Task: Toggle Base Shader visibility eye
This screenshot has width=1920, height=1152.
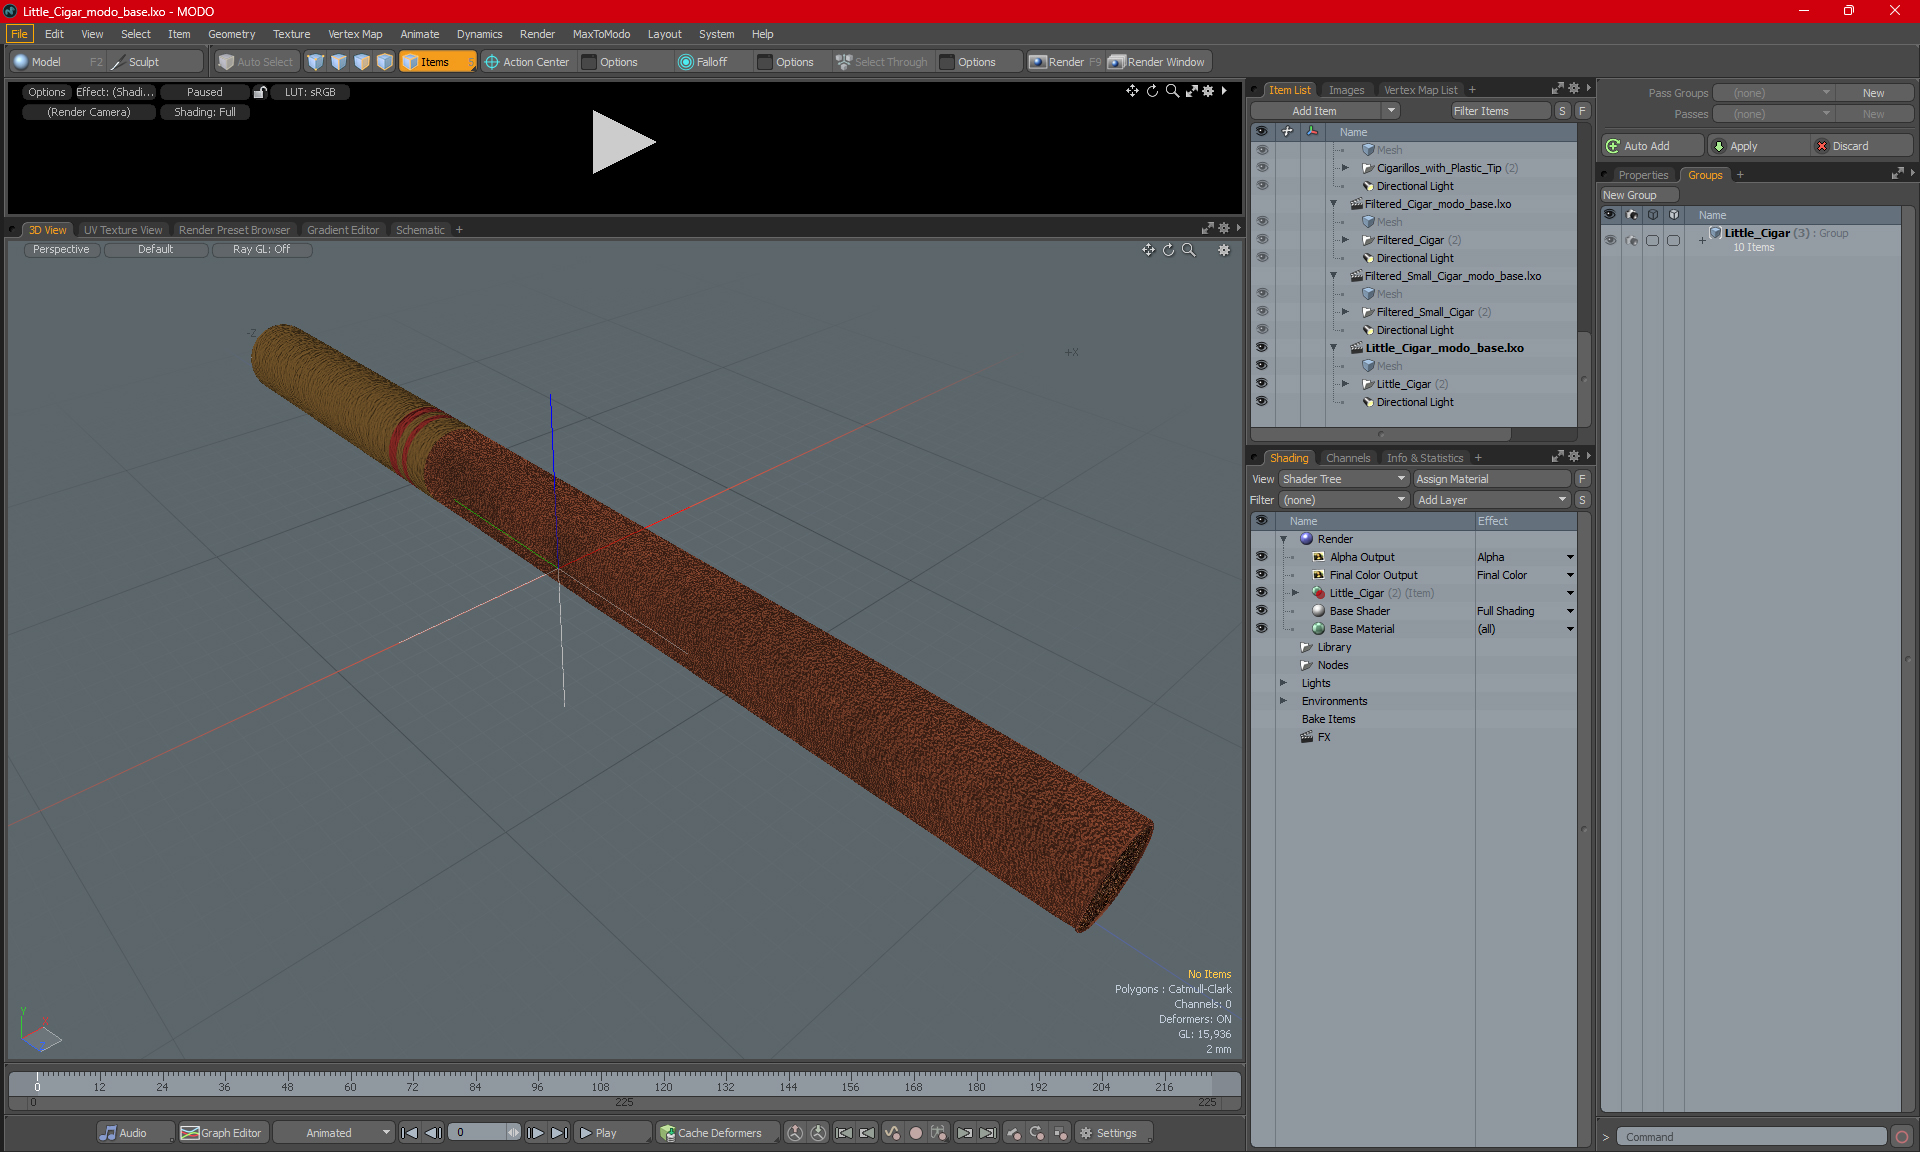Action: (x=1262, y=611)
